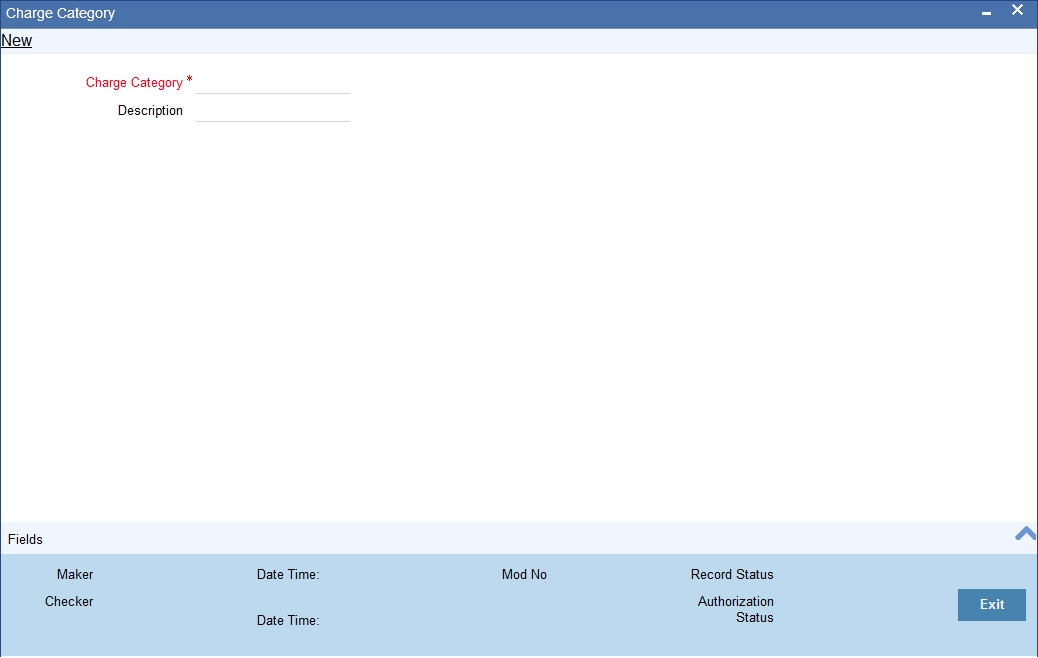Image resolution: width=1038 pixels, height=658 pixels.
Task: Click the Checker Date Time label
Action: (x=288, y=621)
